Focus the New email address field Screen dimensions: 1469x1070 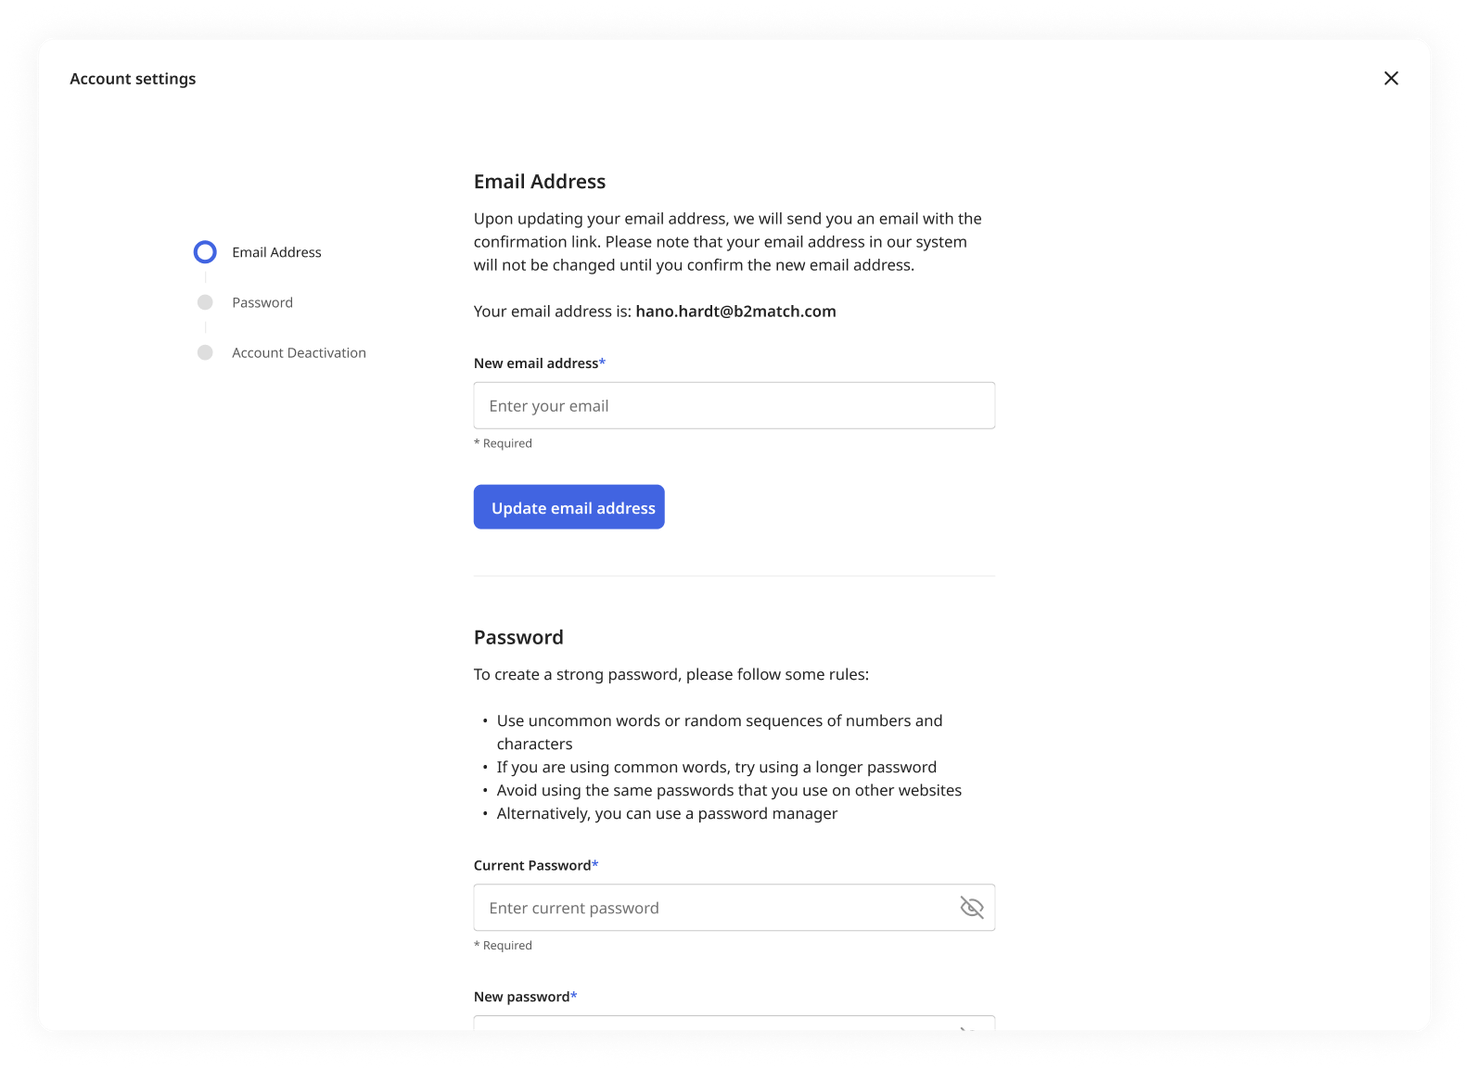tap(734, 405)
